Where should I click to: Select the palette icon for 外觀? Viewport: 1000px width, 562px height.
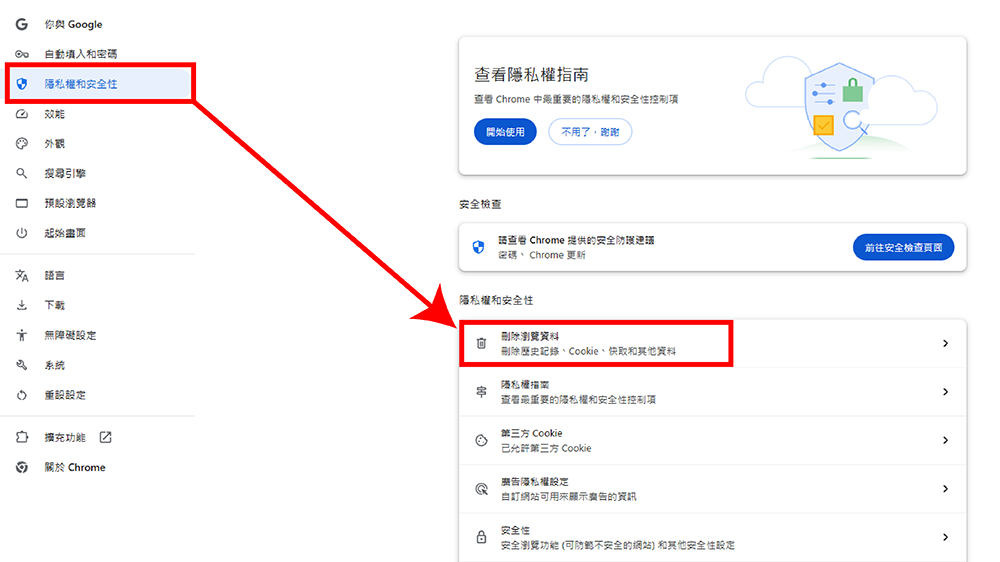point(21,144)
